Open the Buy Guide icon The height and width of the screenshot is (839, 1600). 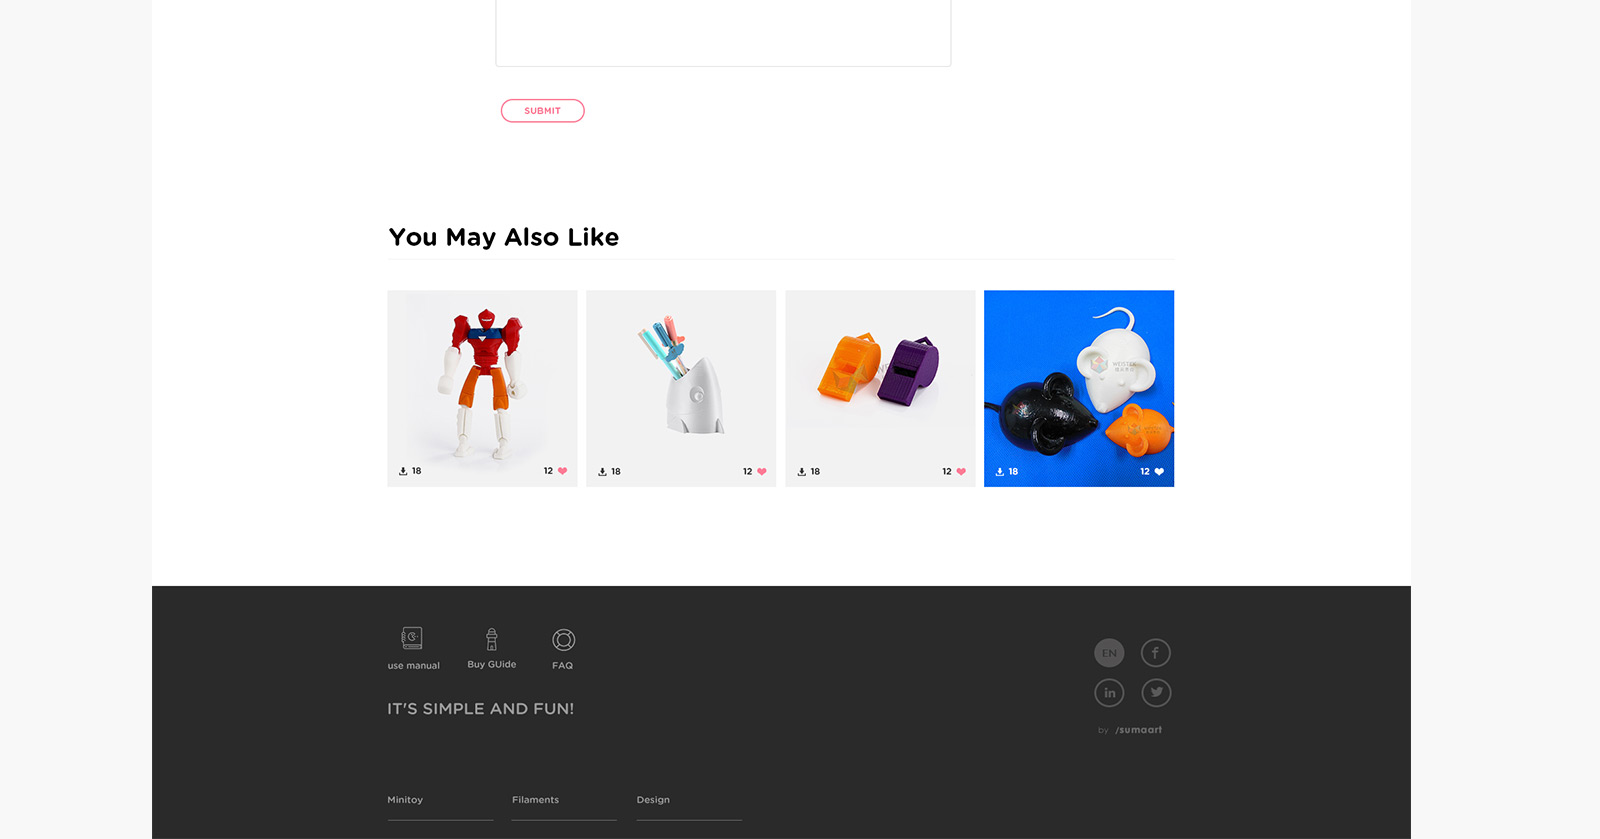click(492, 639)
